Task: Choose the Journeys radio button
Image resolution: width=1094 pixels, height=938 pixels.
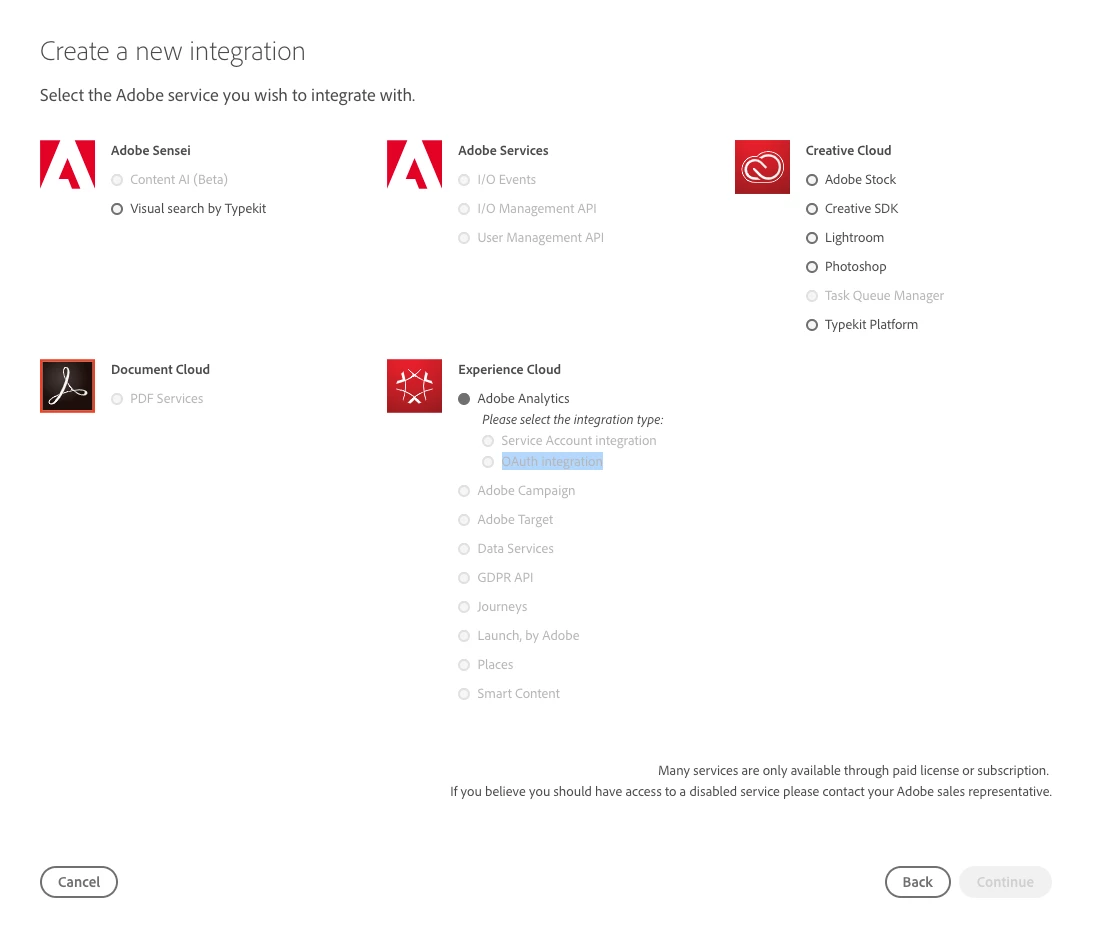Action: click(464, 607)
